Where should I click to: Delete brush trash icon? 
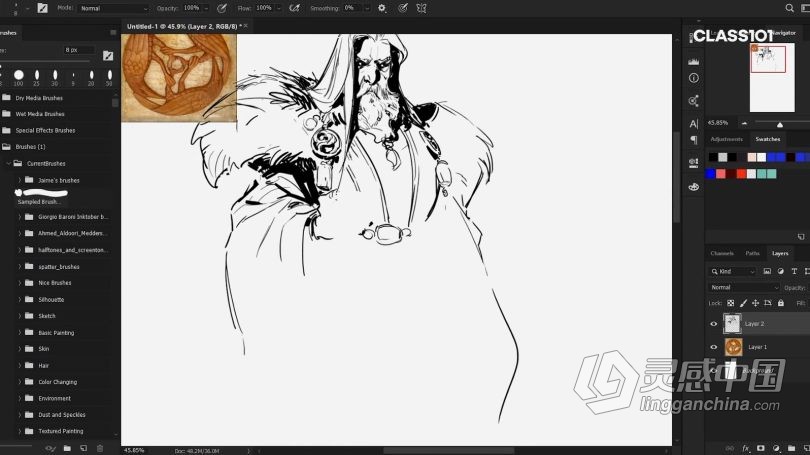click(100, 448)
